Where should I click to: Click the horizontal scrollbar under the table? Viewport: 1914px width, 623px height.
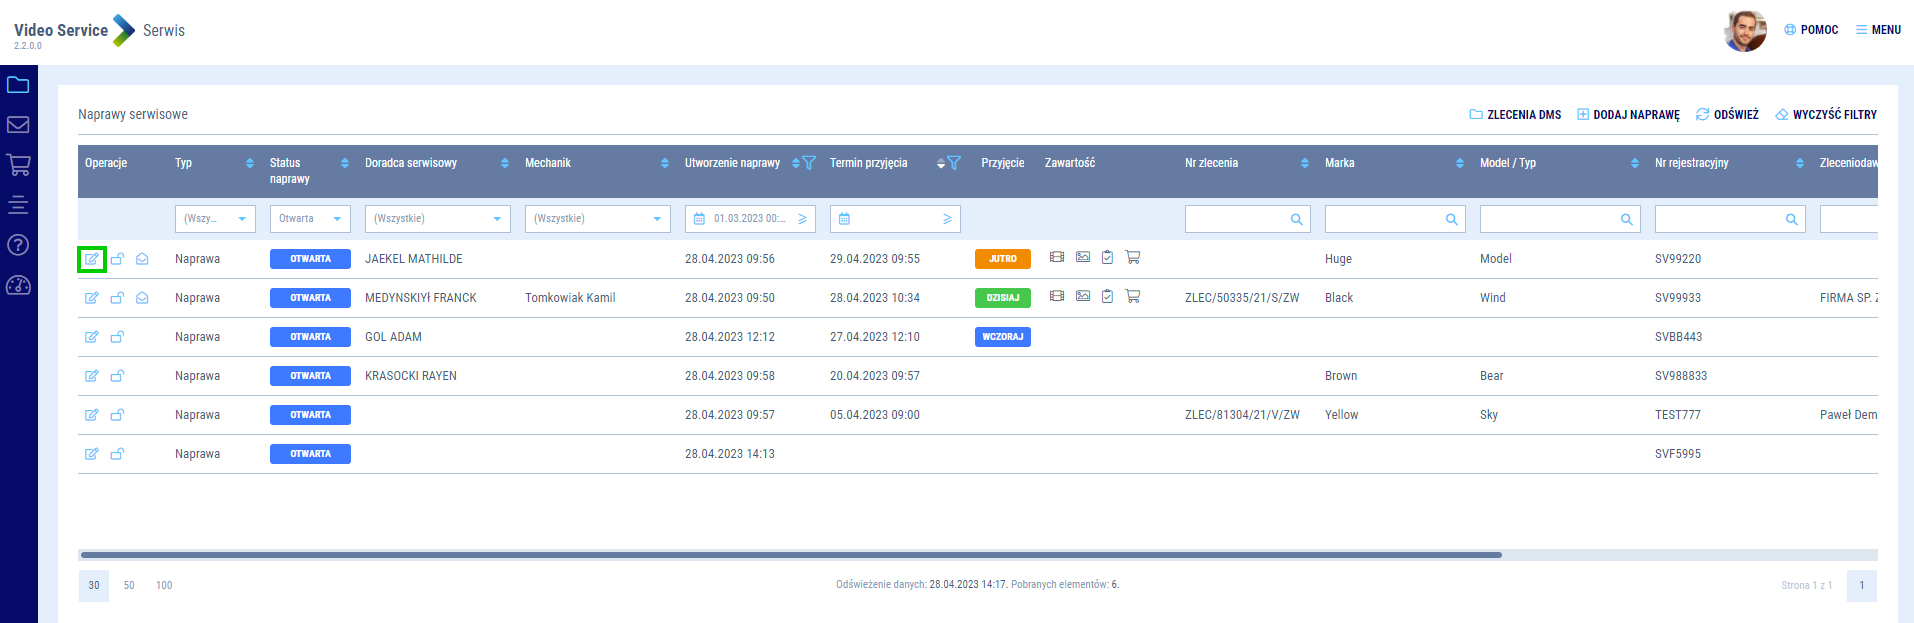pyautogui.click(x=790, y=555)
